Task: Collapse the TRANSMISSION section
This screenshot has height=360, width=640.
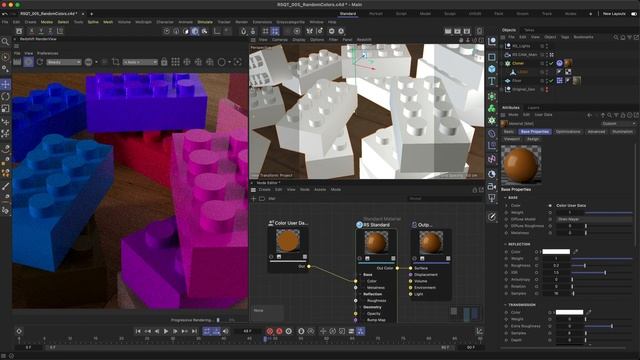Action: [505, 305]
